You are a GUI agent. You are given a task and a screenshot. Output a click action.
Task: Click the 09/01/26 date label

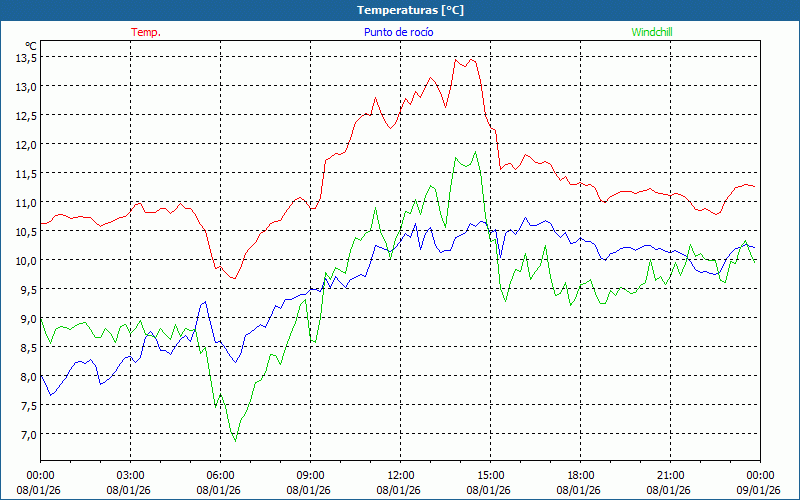760,490
